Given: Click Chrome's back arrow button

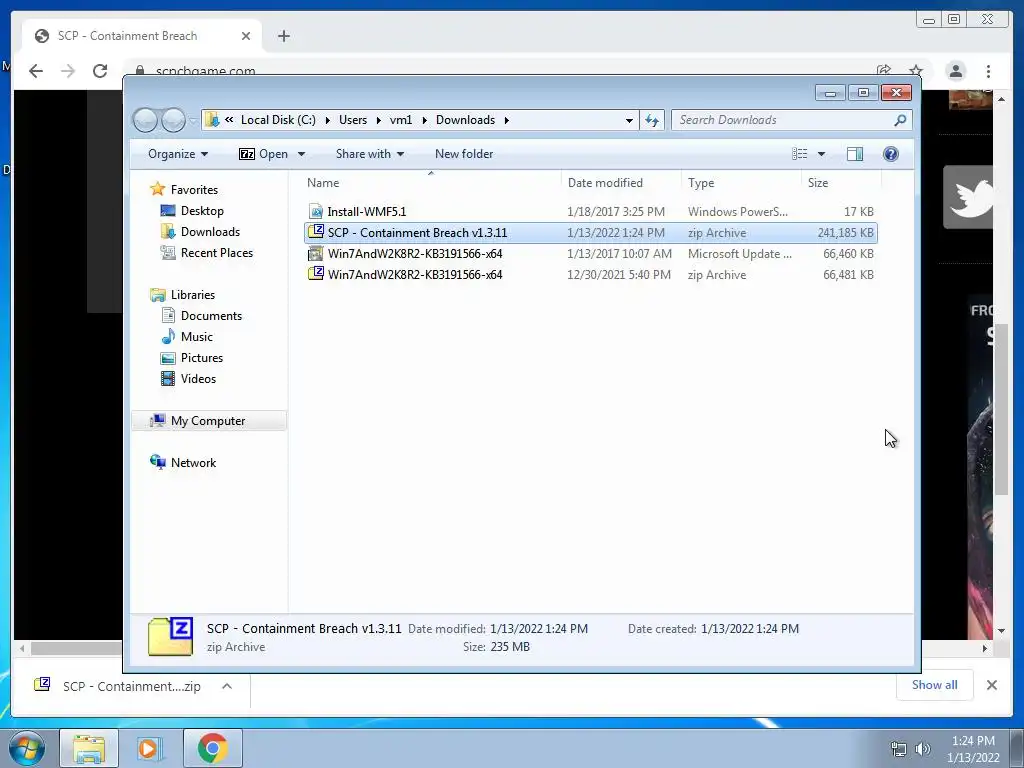Looking at the screenshot, I should (x=36, y=71).
